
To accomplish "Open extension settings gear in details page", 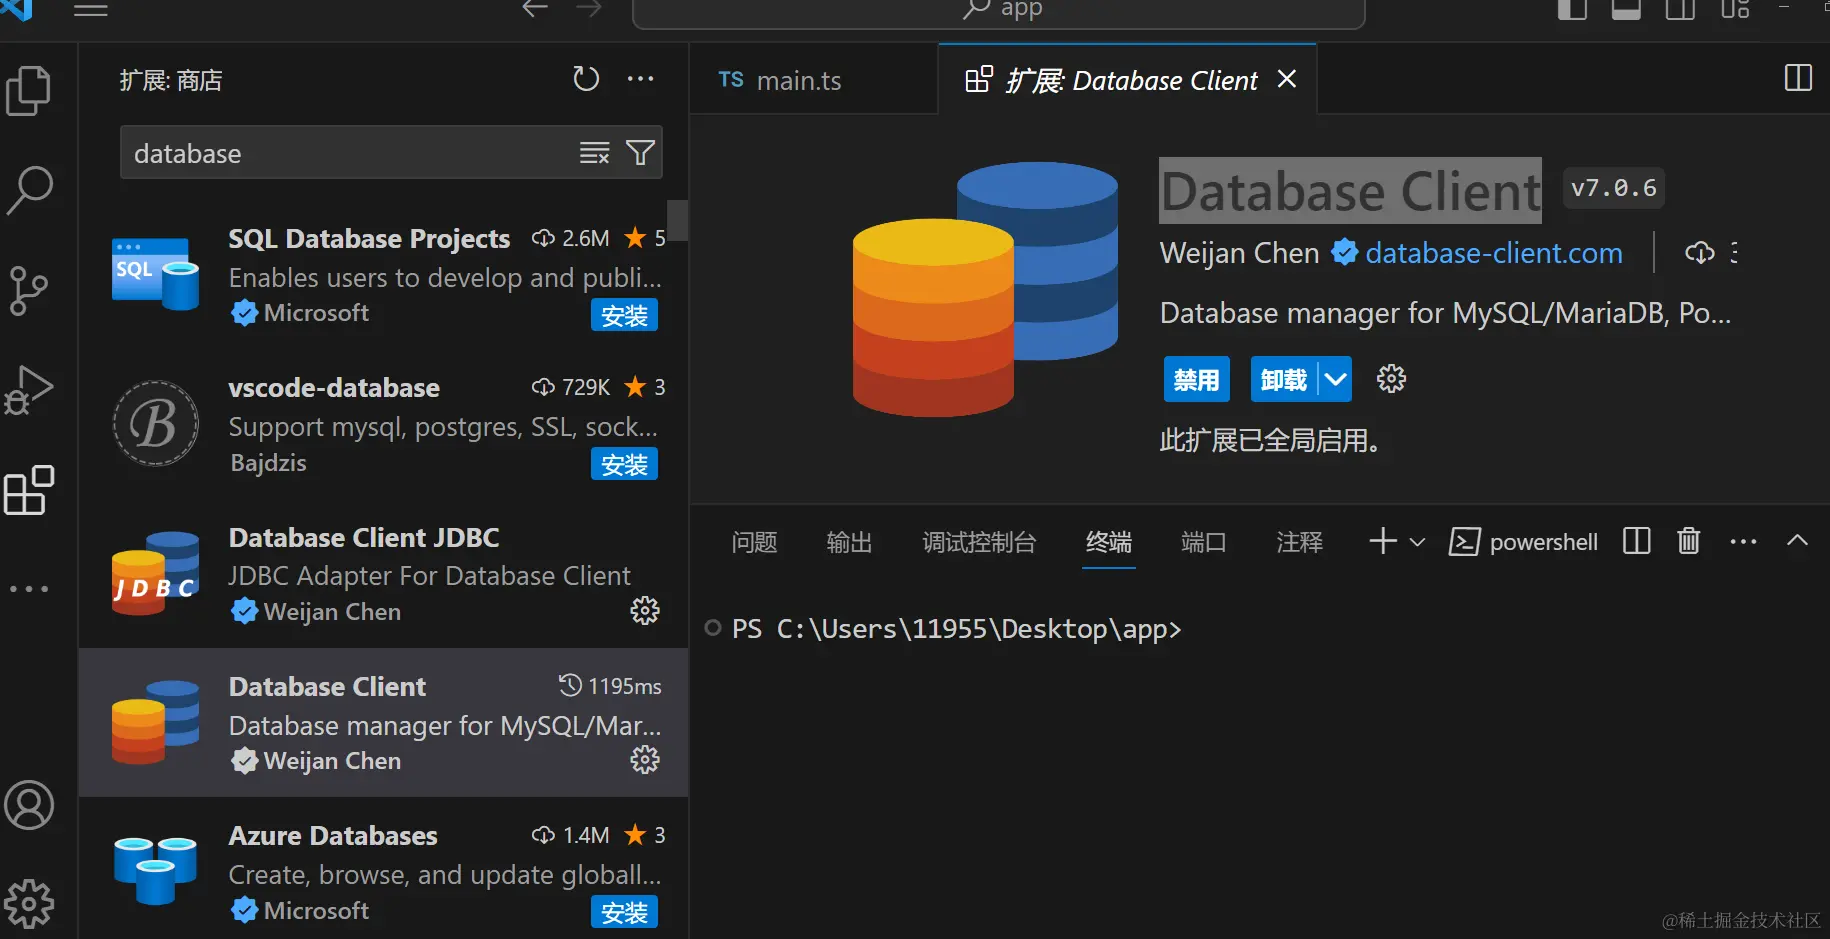I will point(1391,379).
